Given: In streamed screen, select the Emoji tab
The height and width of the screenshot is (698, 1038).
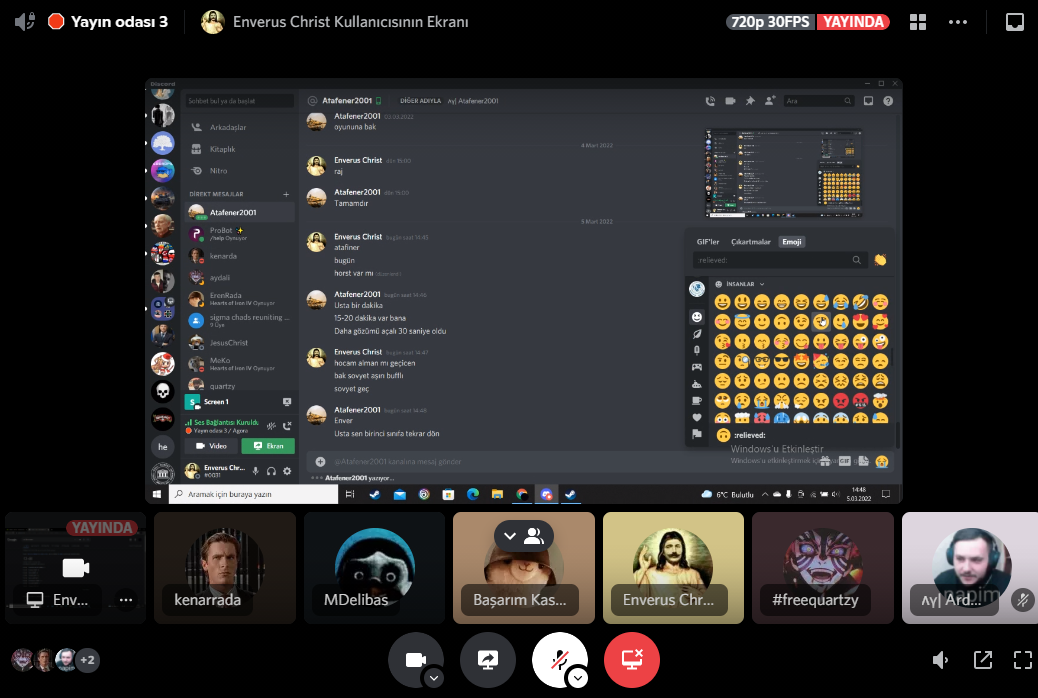Looking at the screenshot, I should tap(792, 242).
